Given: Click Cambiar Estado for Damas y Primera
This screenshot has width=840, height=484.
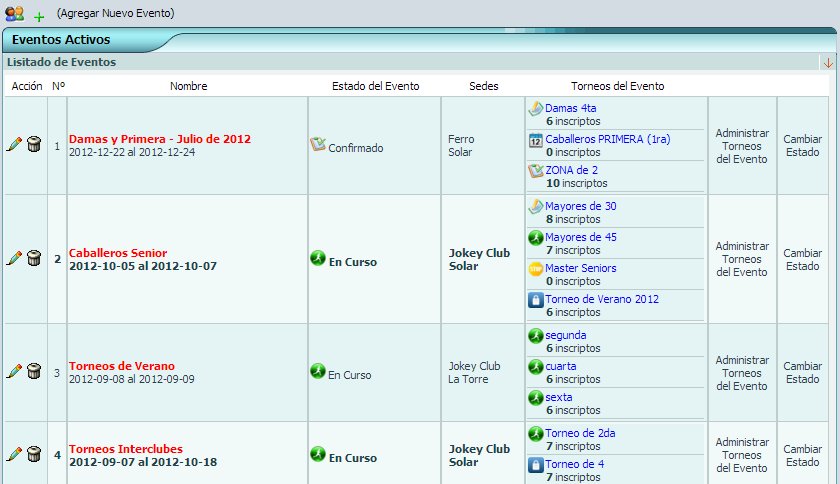Looking at the screenshot, I should point(802,146).
